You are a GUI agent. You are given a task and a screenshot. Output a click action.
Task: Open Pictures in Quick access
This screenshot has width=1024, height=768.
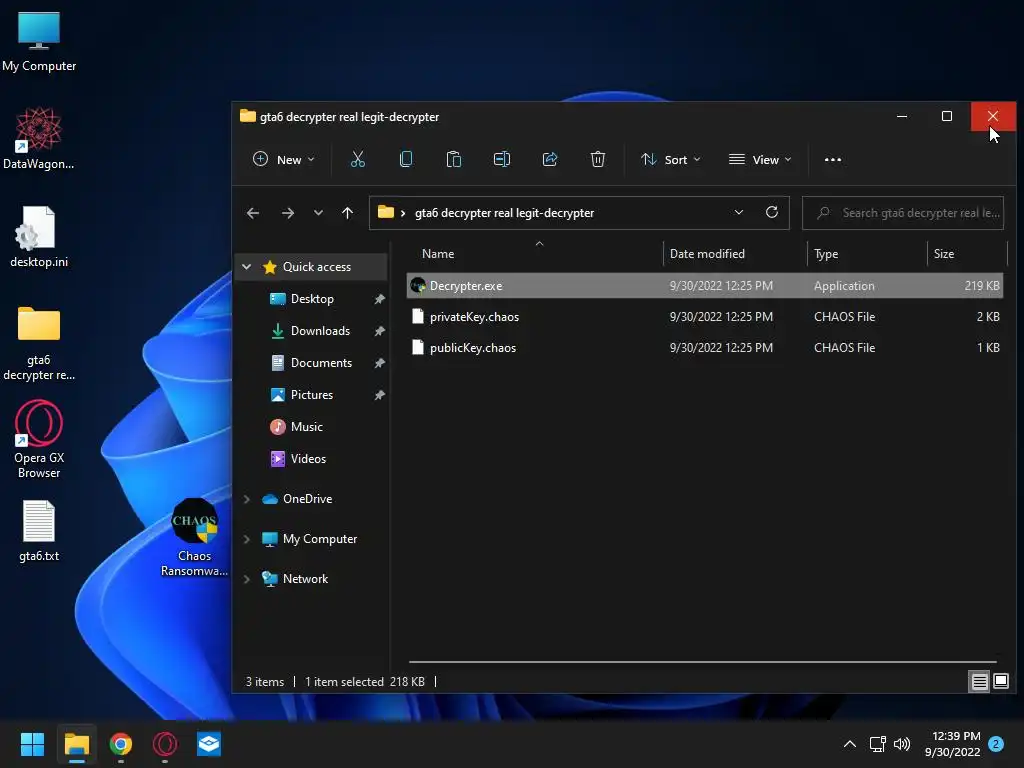pos(312,394)
